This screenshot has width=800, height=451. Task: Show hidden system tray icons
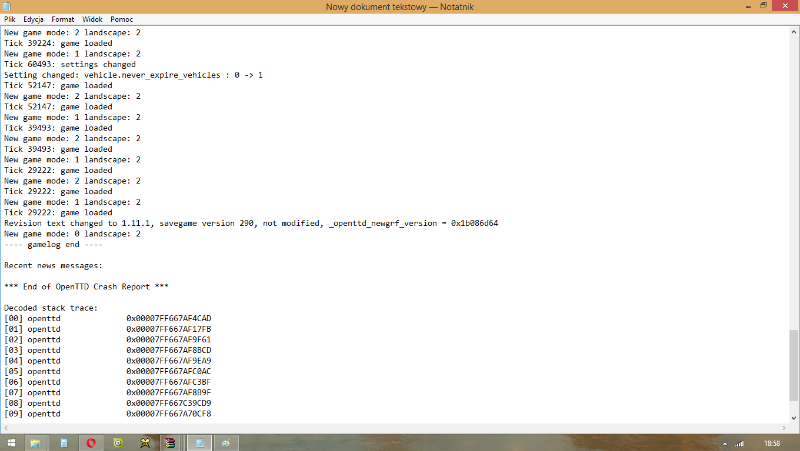coord(724,444)
